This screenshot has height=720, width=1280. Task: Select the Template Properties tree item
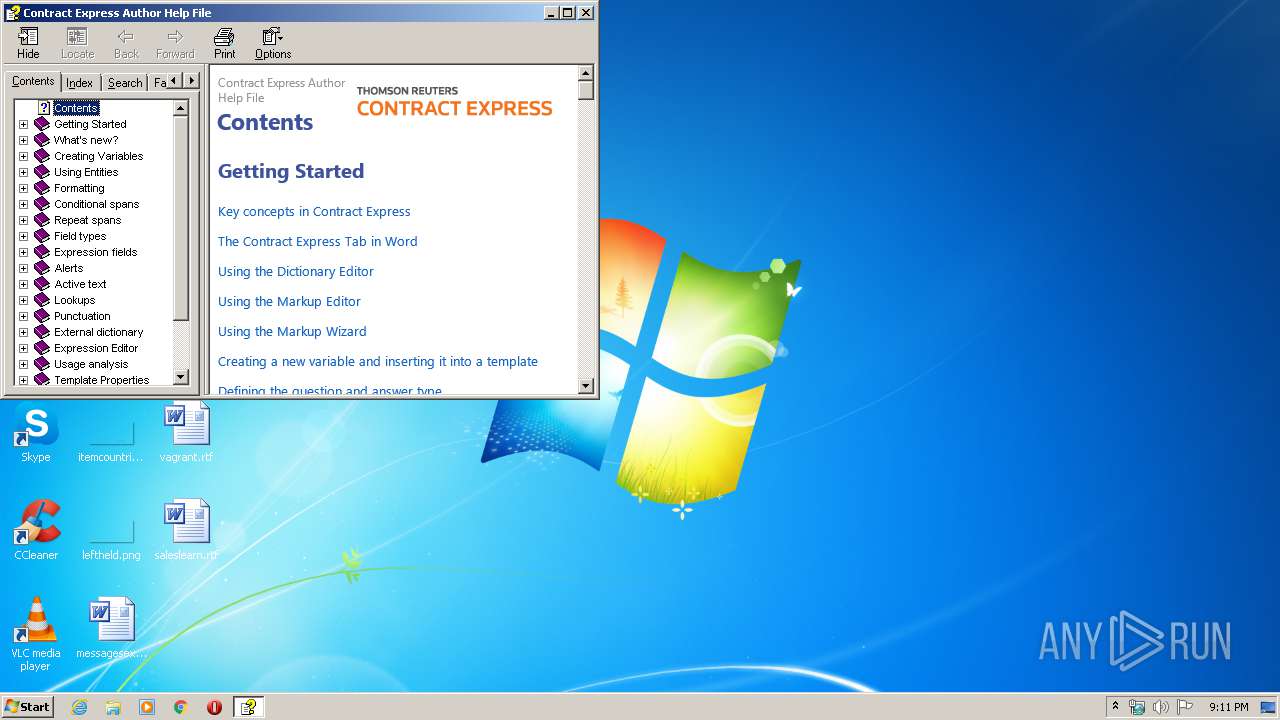[101, 380]
